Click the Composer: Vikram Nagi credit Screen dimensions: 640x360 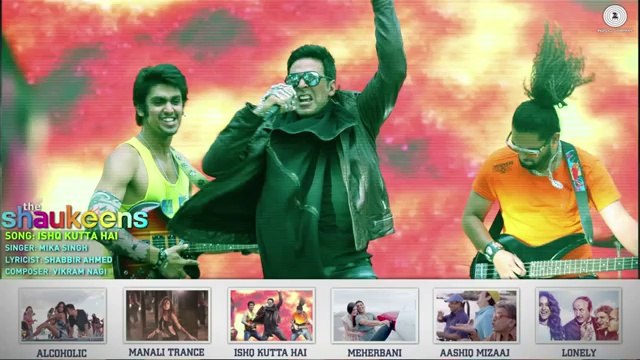pyautogui.click(x=56, y=271)
